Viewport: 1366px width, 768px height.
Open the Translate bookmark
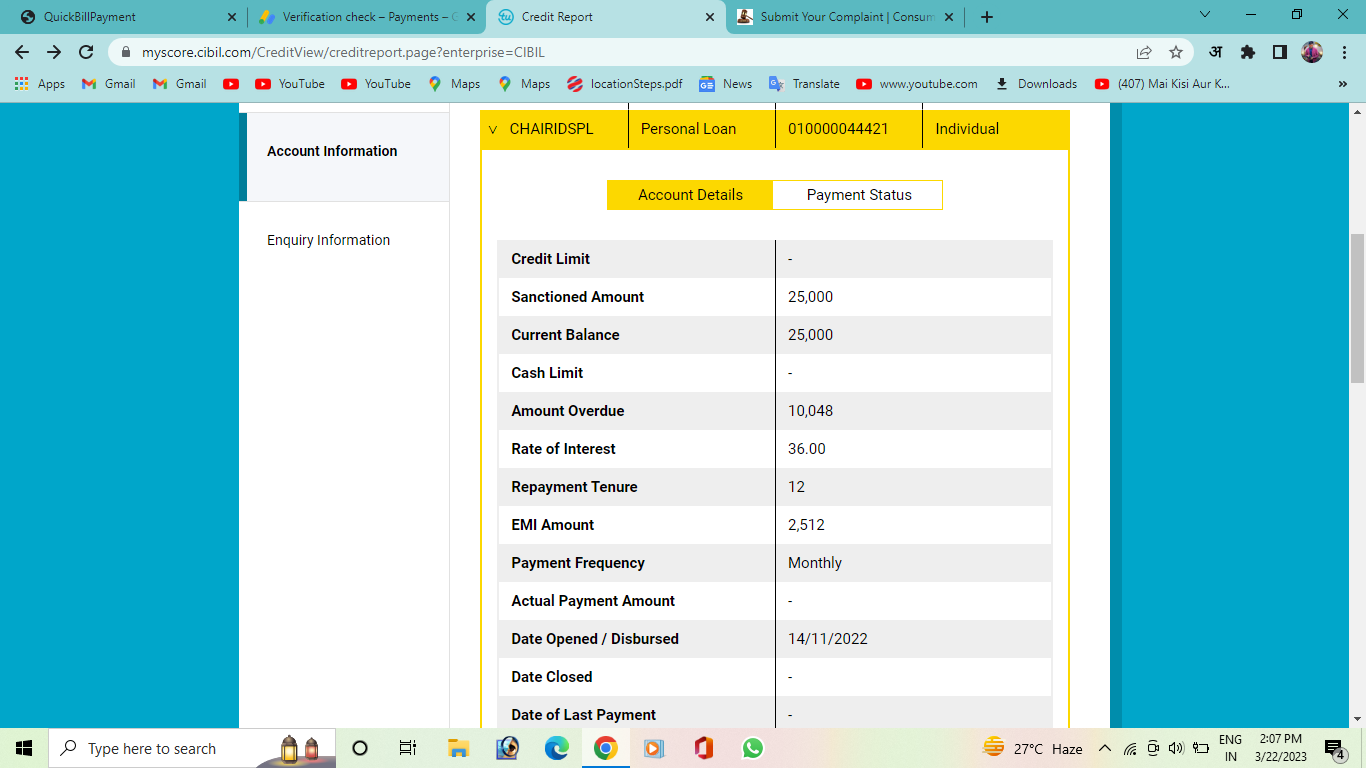pos(804,84)
